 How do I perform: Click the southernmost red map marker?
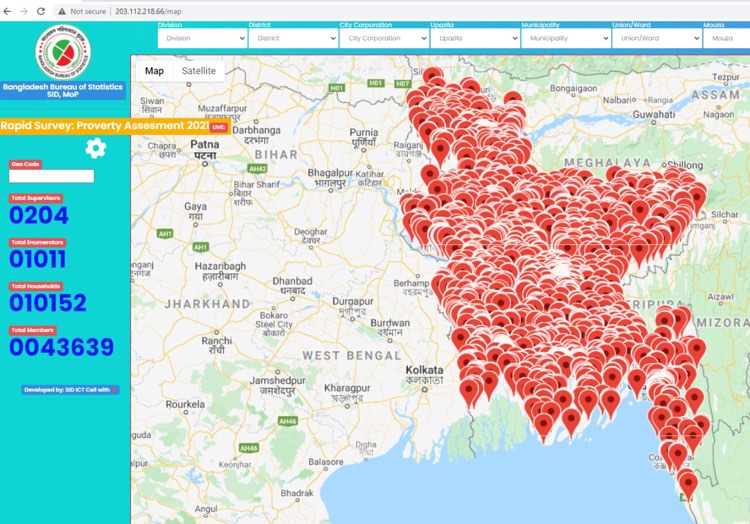coord(688,484)
